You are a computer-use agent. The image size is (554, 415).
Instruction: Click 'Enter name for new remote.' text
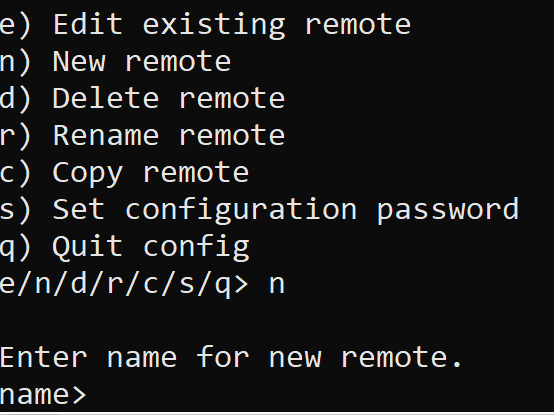[x=231, y=357]
